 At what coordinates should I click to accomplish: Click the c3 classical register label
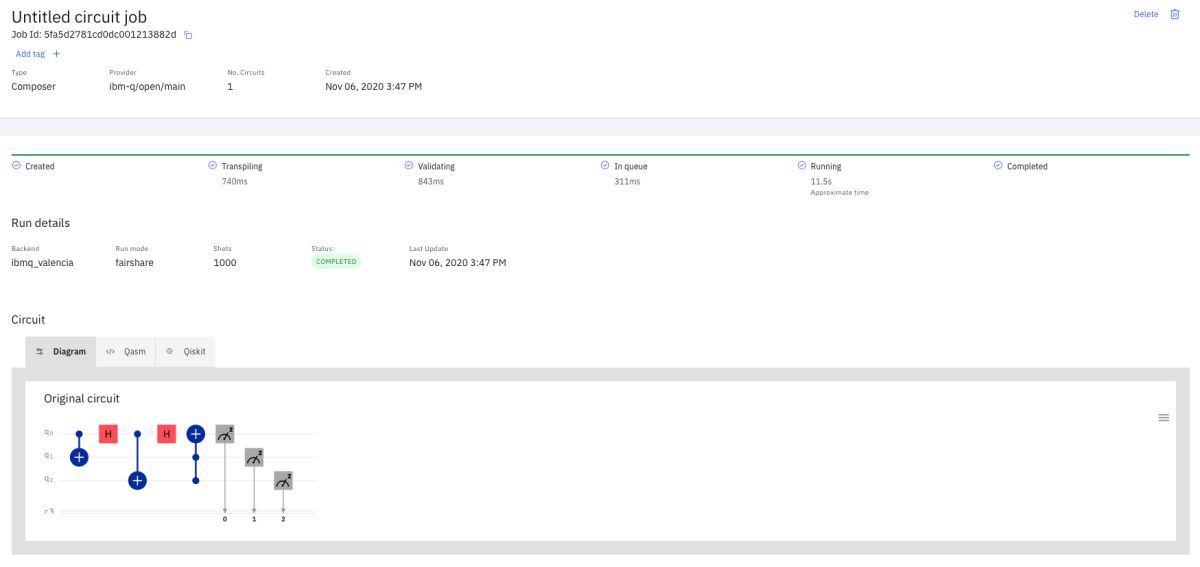pyautogui.click(x=48, y=511)
